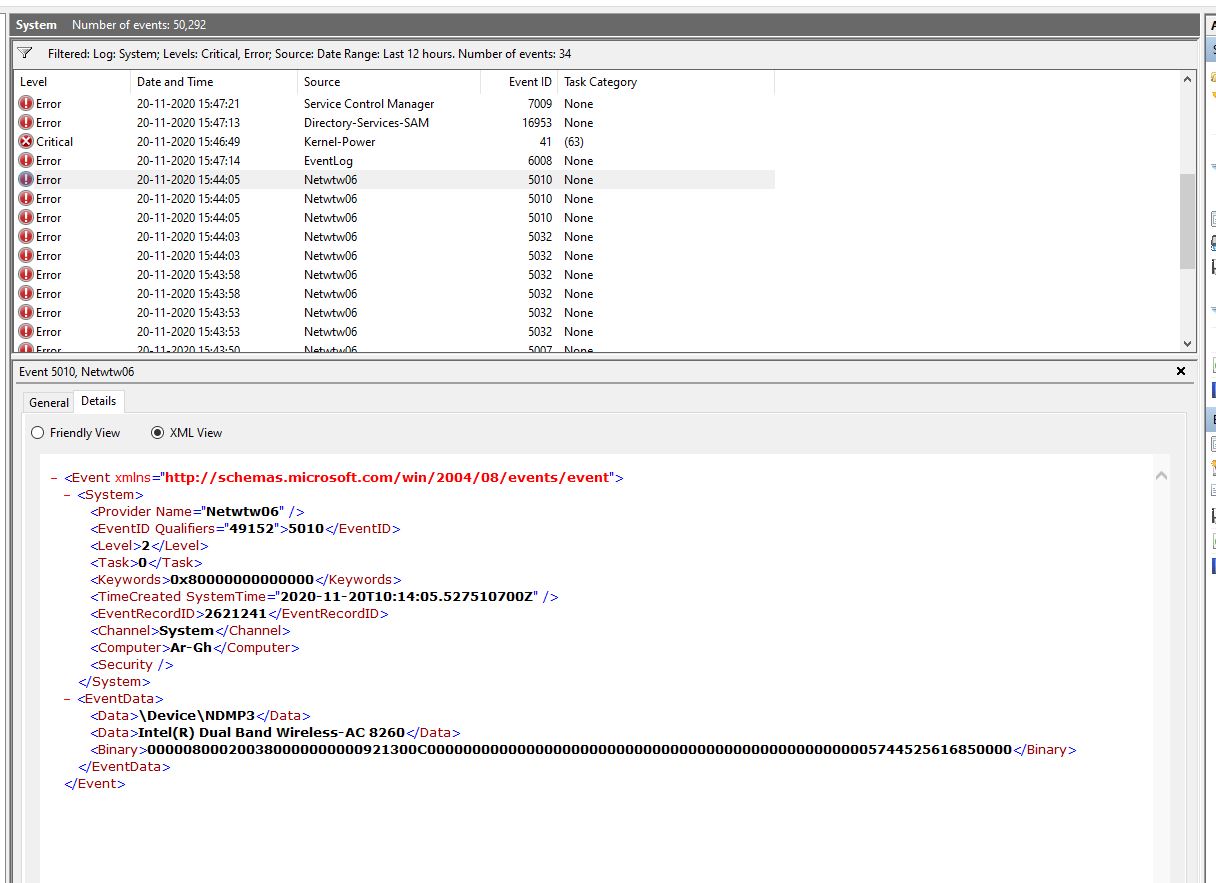Click event ID 6008 cell

[x=540, y=161]
